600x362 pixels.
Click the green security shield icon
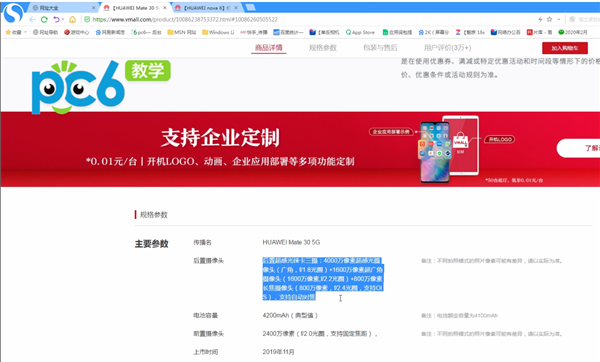87,20
